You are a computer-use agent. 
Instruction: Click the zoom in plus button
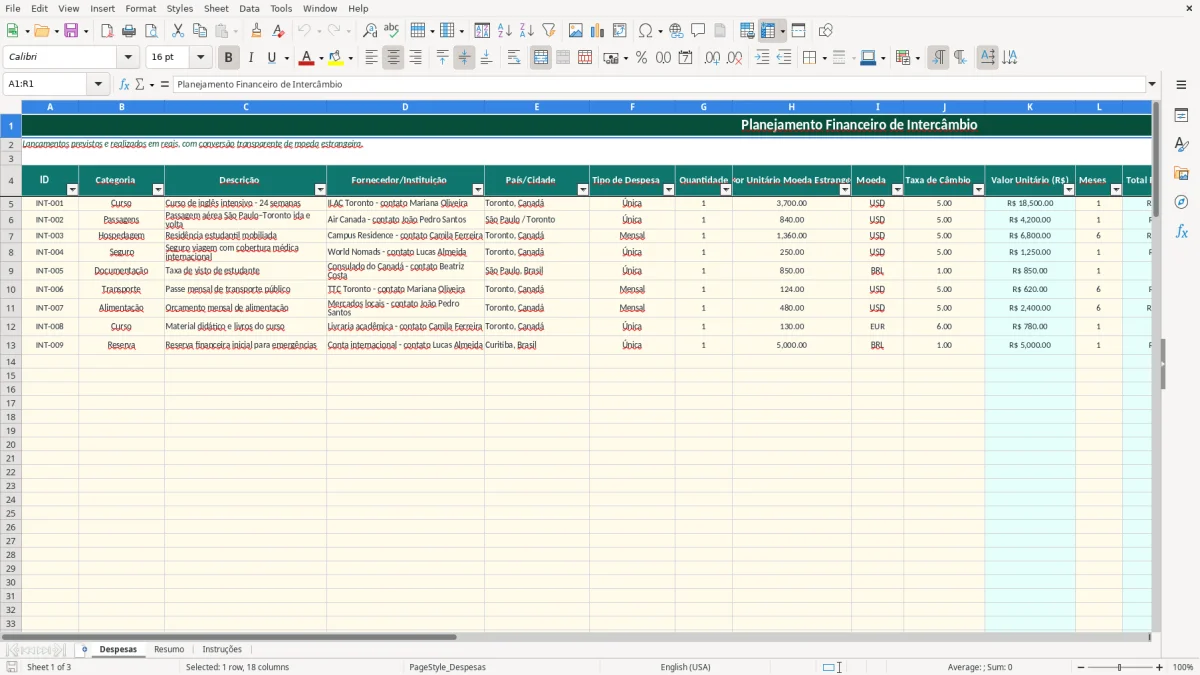tap(1160, 667)
